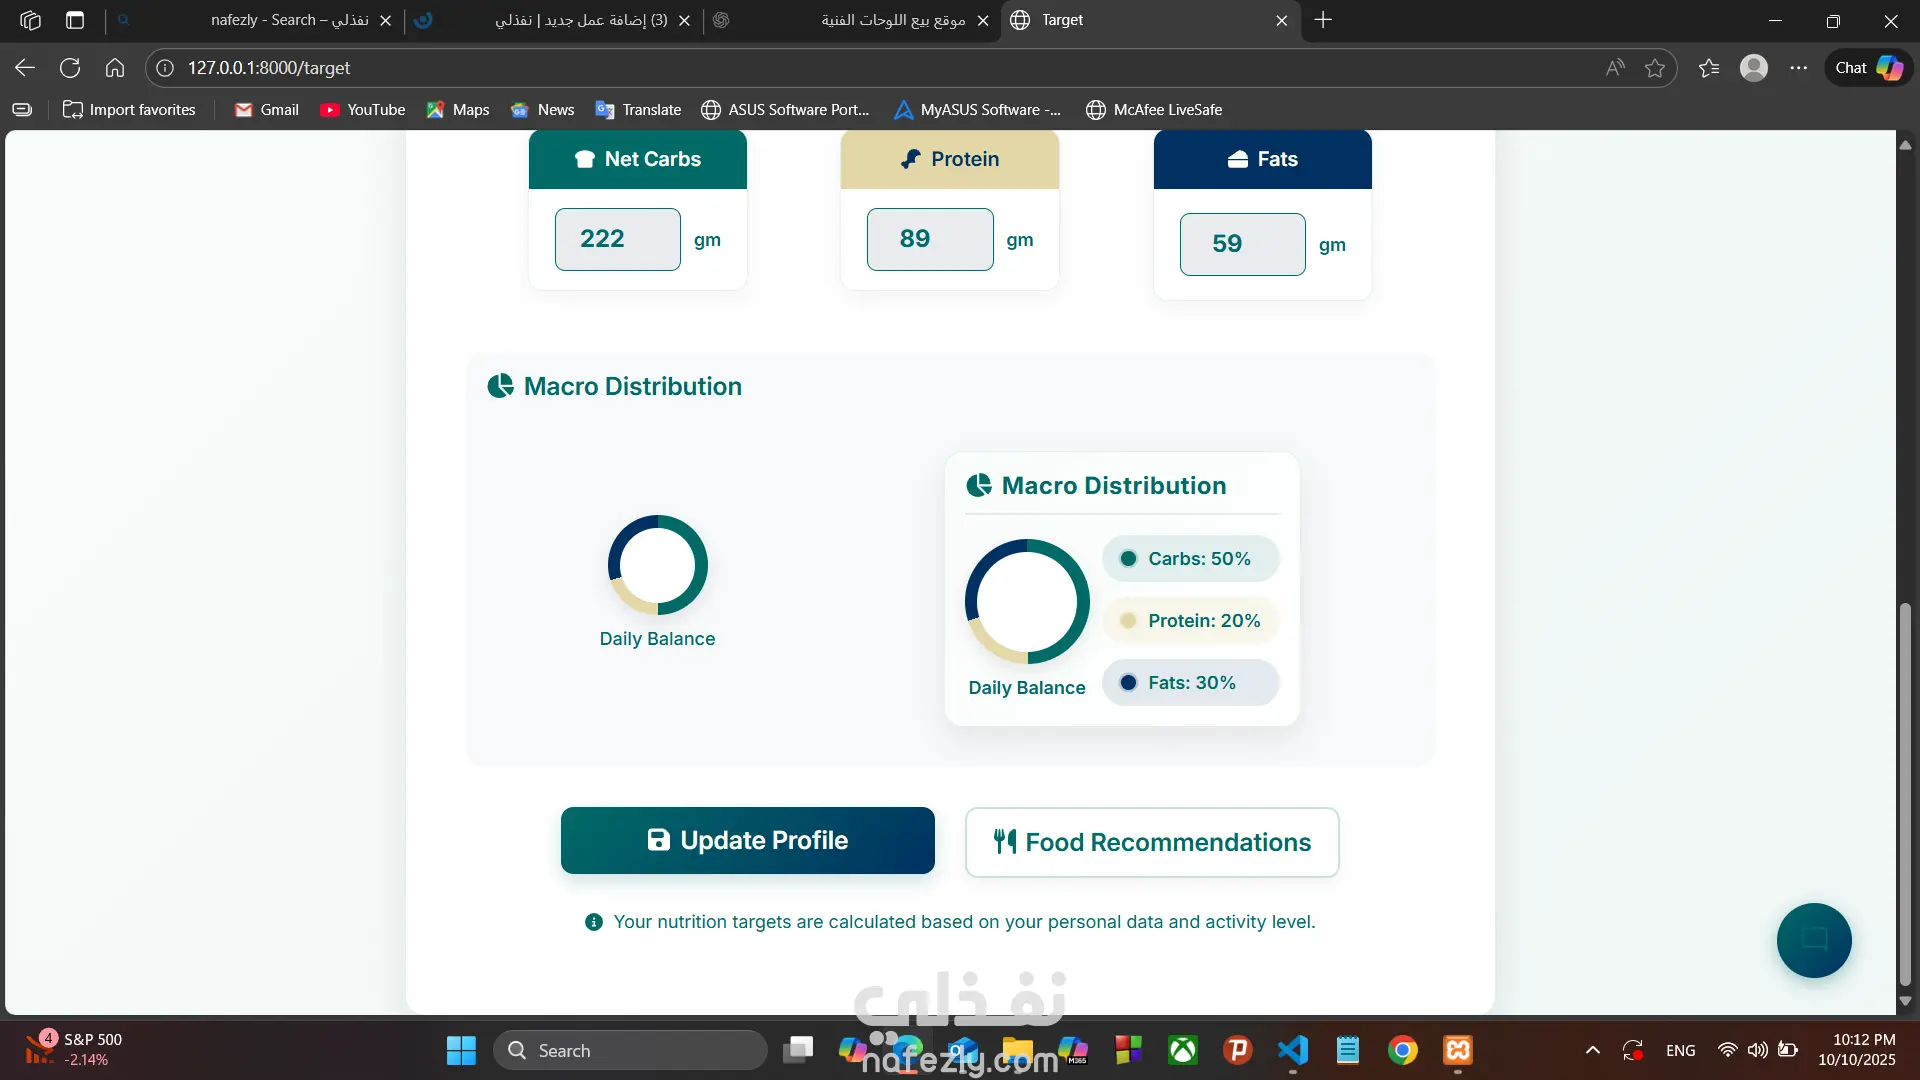The height and width of the screenshot is (1080, 1920).
Task: Open the Copilot Chat button
Action: 1868,68
